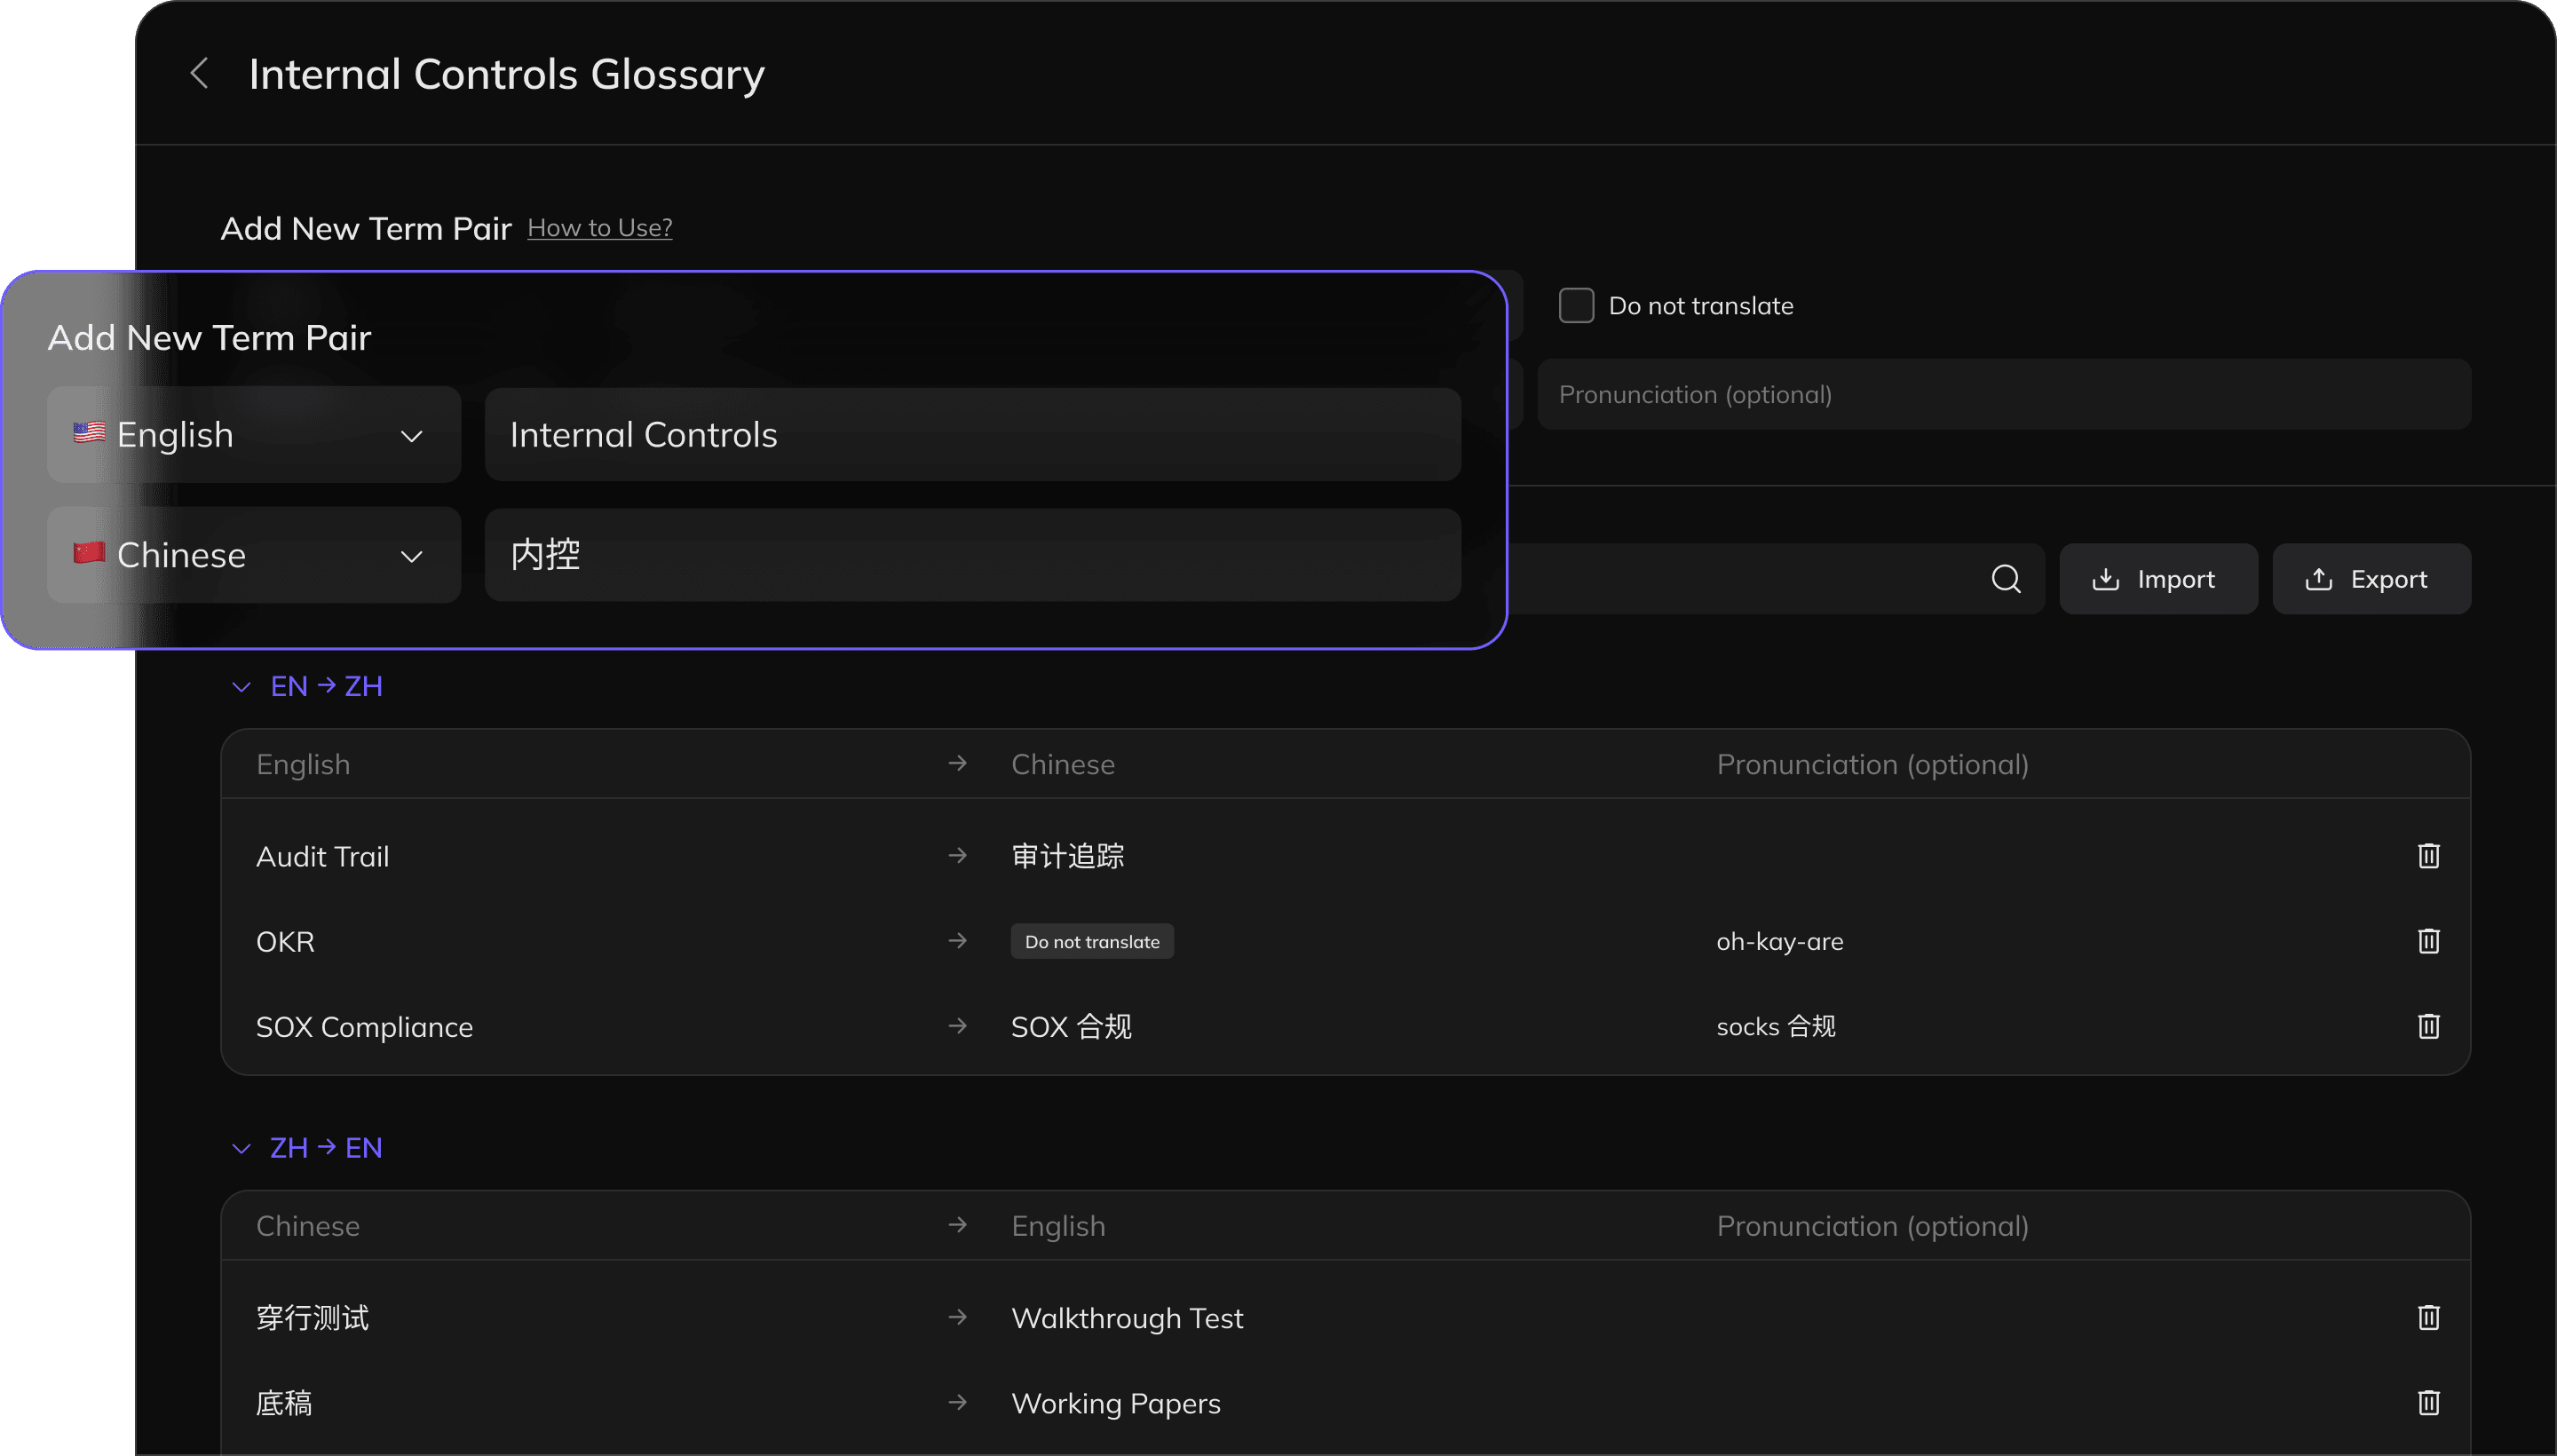Delete the SOX Compliance term row

coord(2428,1026)
